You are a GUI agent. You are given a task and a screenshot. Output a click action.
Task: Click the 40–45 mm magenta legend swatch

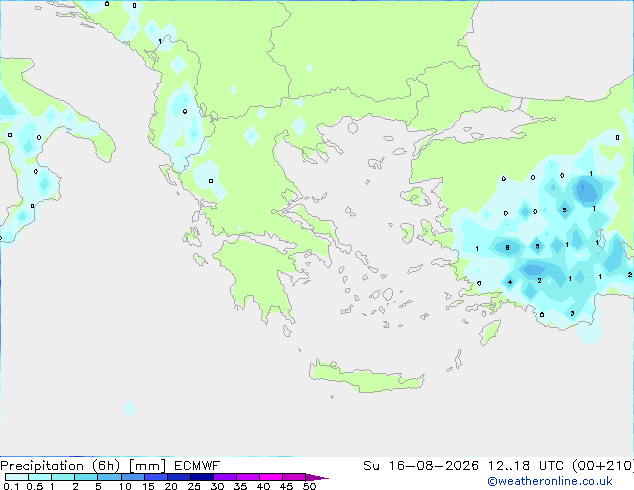(x=271, y=477)
